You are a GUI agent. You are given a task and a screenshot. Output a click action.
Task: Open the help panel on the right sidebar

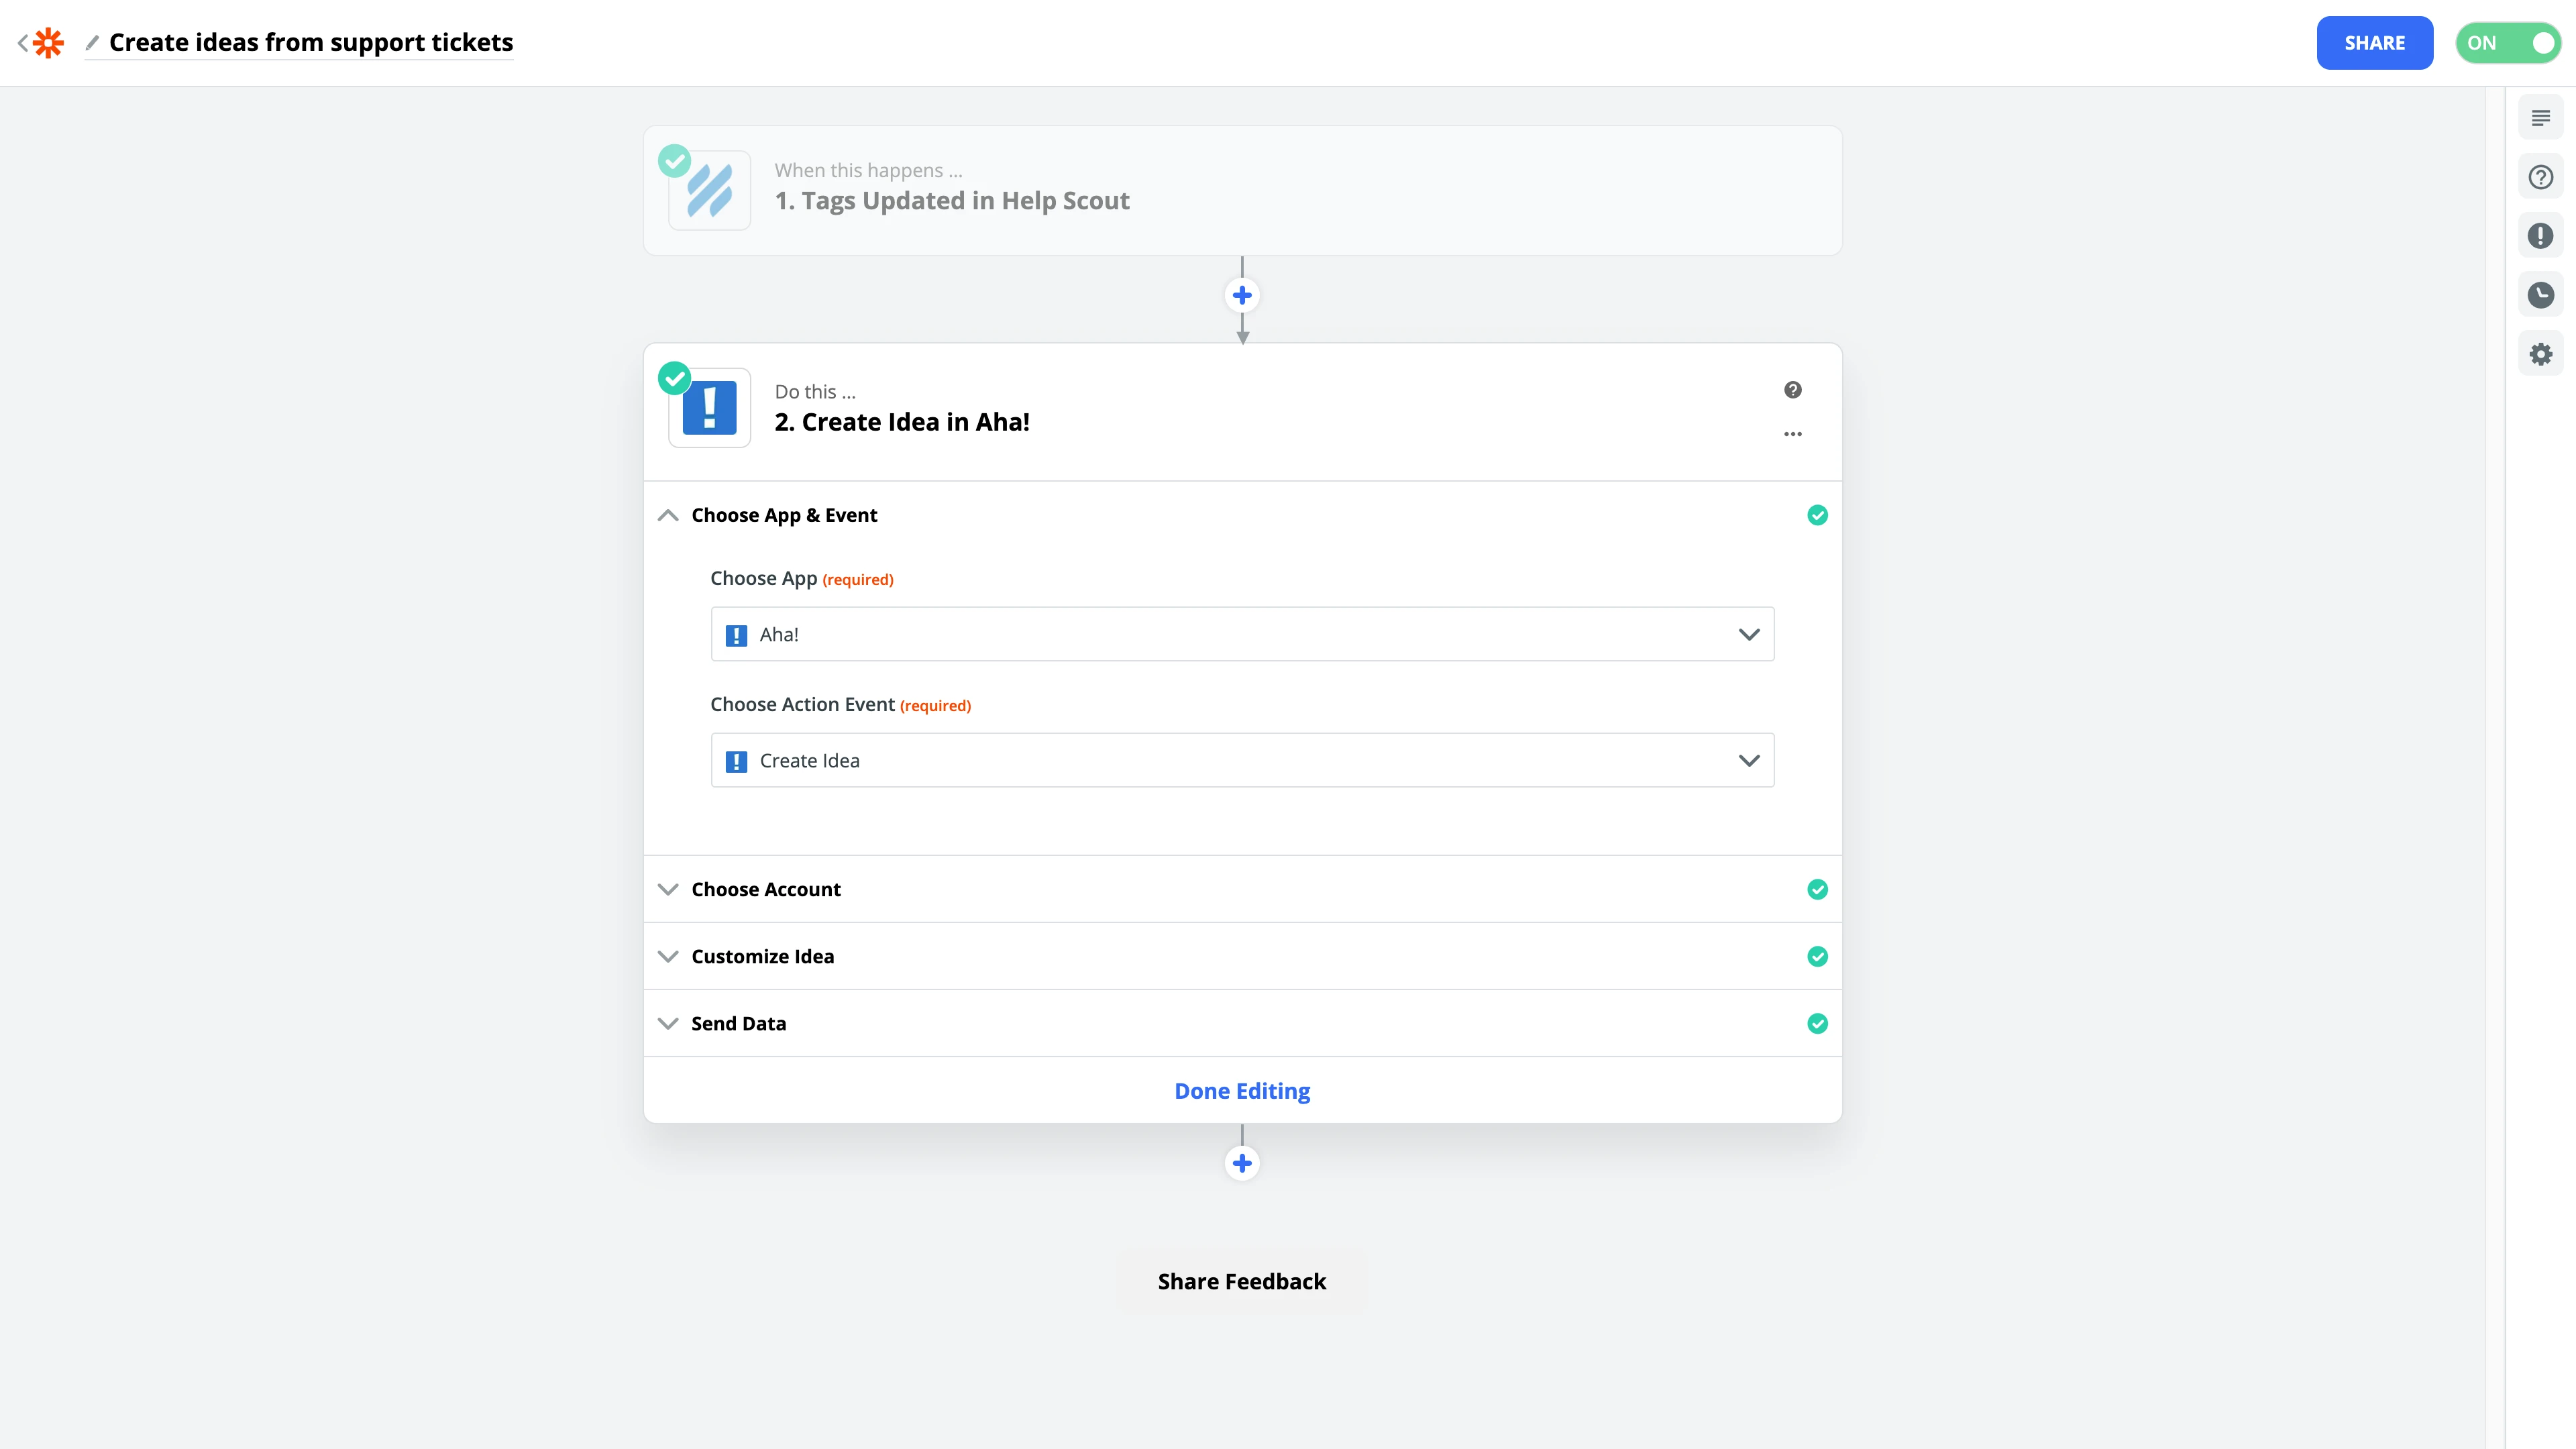2541,176
